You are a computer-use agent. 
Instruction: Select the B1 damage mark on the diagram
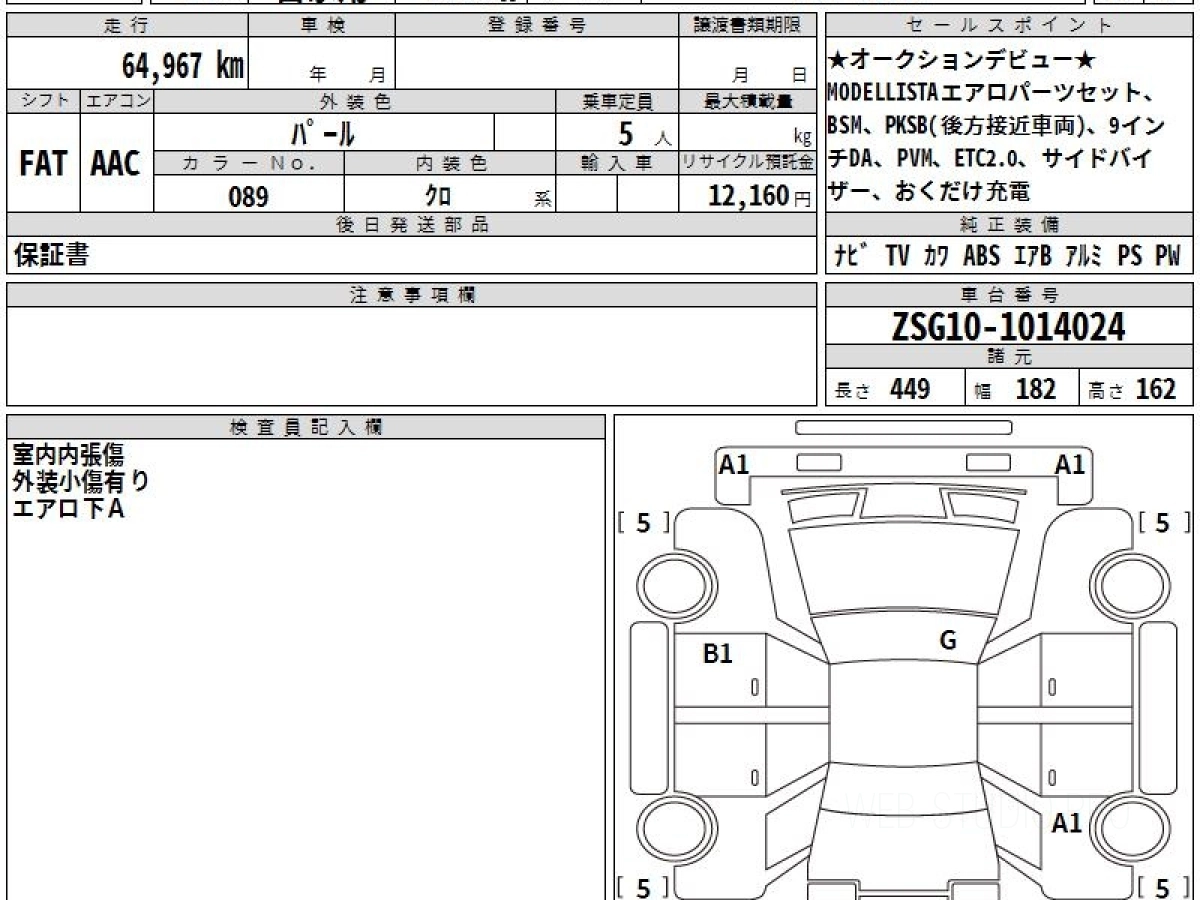click(x=718, y=654)
